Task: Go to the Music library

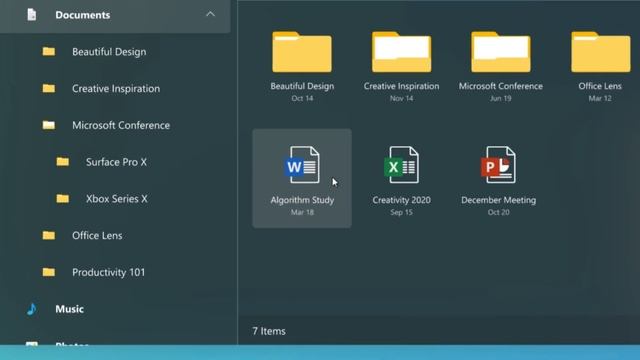Action: coord(69,309)
